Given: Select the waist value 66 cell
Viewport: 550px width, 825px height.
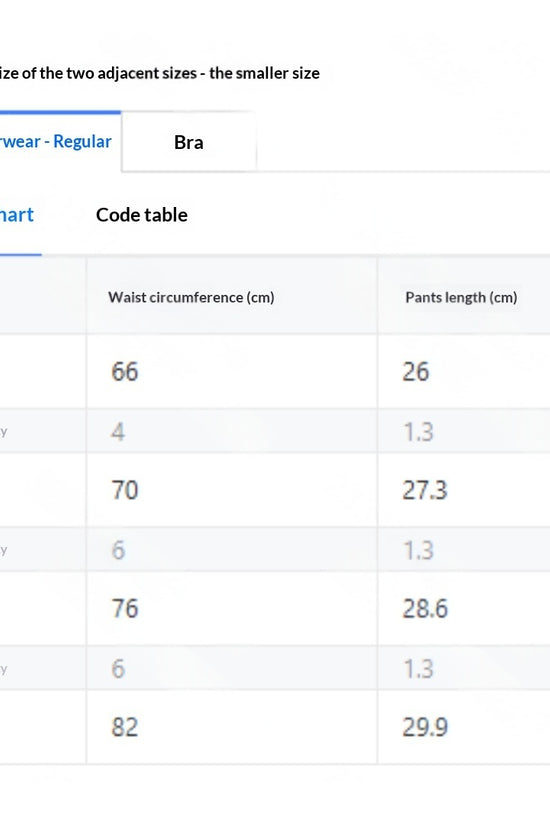Looking at the screenshot, I should tap(232, 371).
